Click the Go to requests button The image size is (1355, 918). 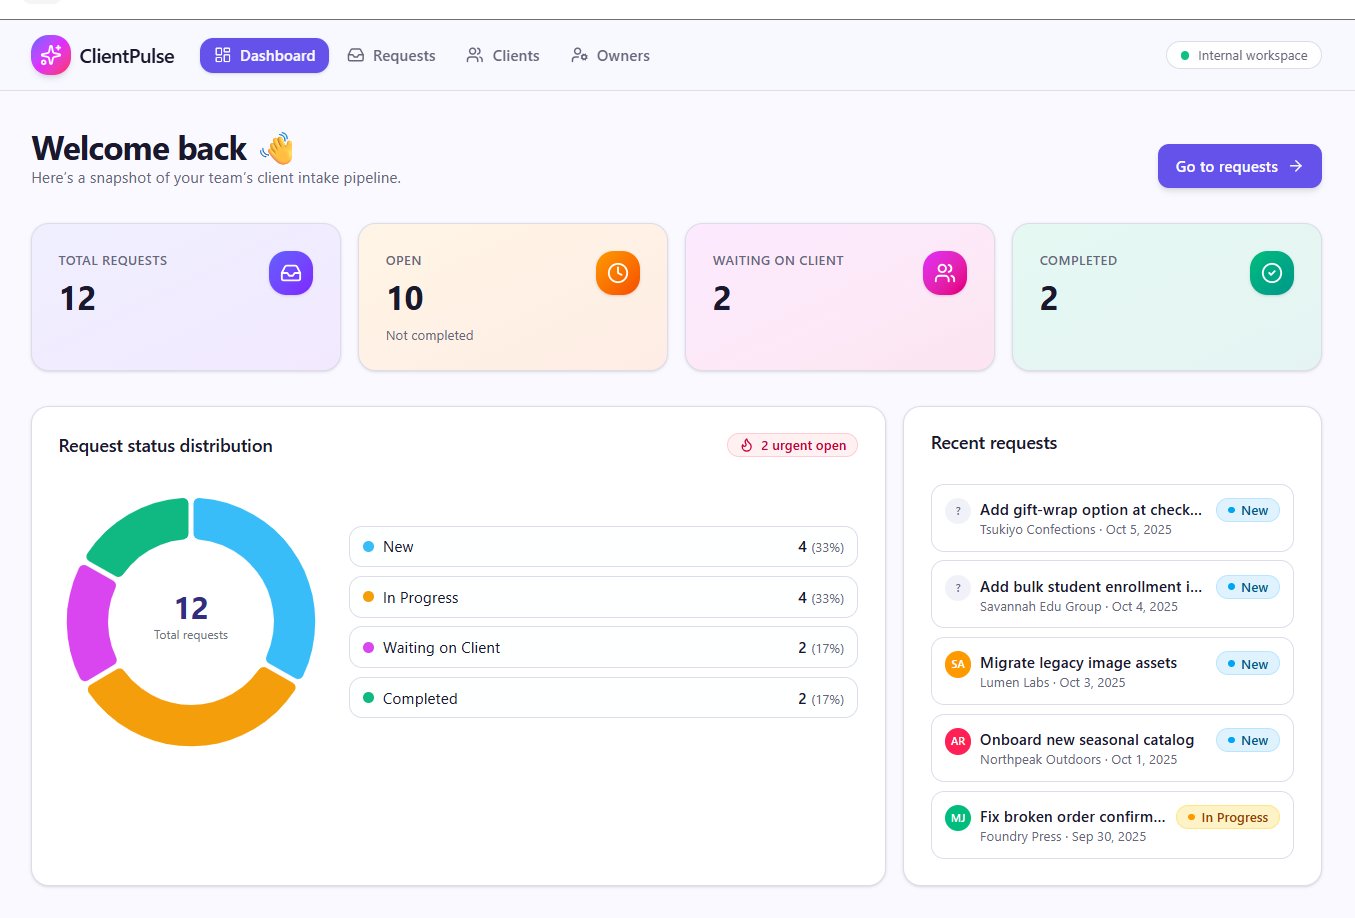tap(1240, 166)
